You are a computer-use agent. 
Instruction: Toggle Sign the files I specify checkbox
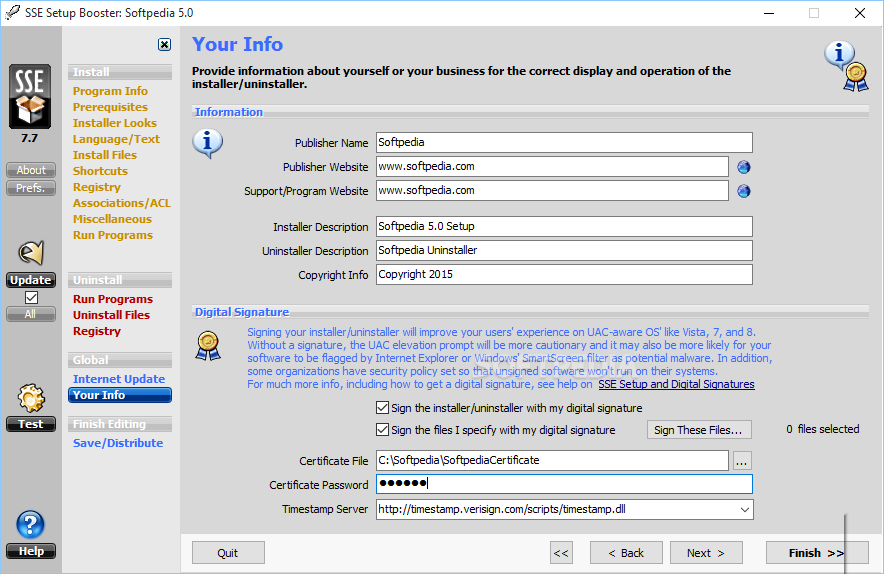[382, 430]
